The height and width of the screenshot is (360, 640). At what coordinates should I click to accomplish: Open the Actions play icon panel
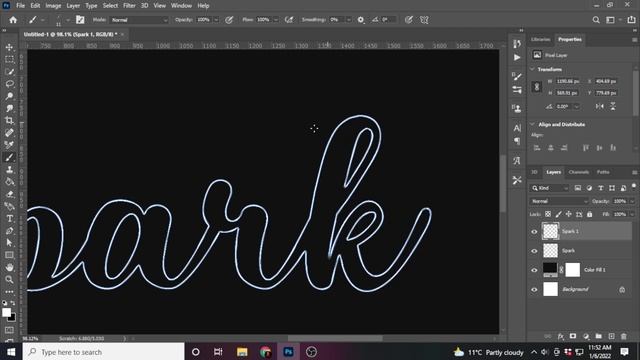click(x=517, y=58)
